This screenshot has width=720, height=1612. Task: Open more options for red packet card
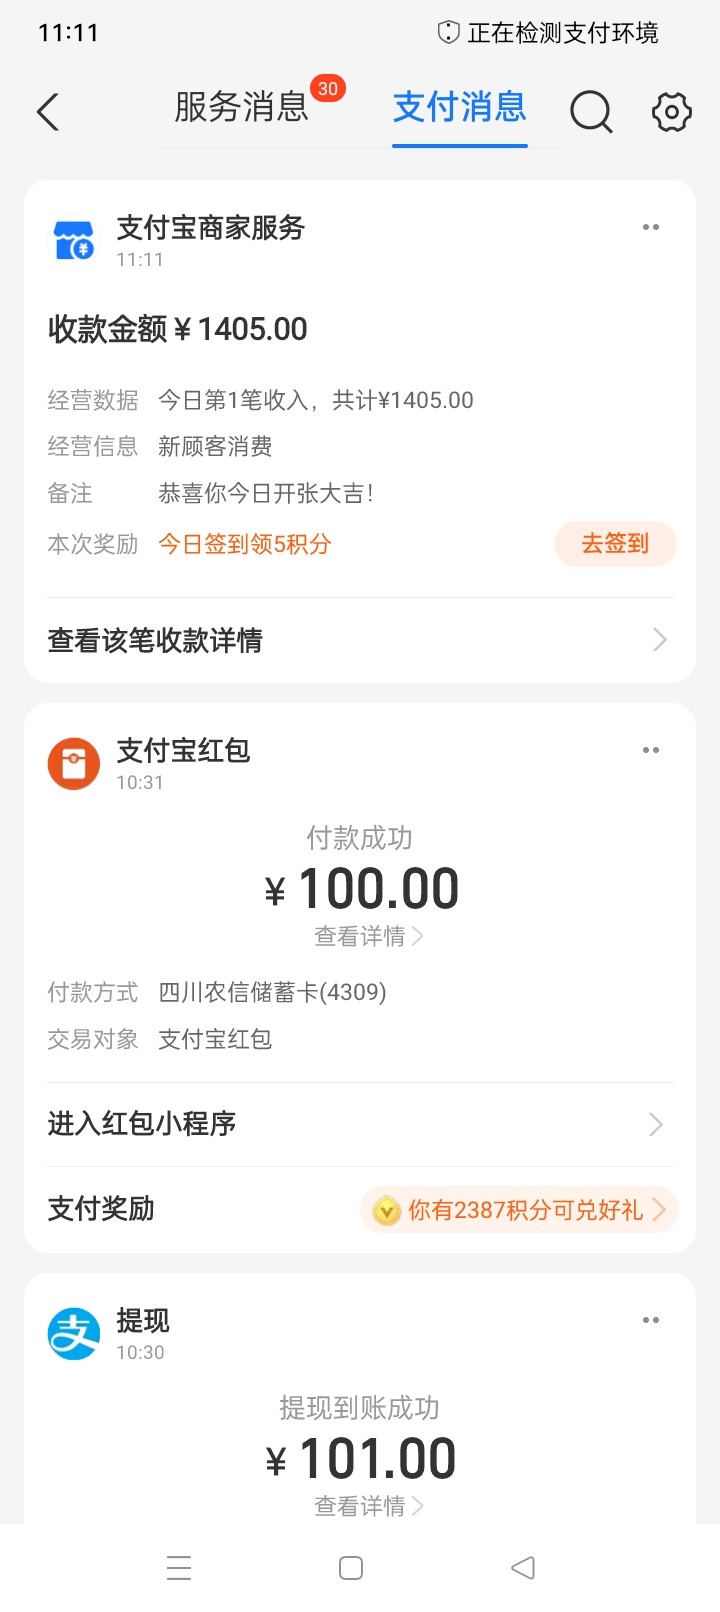(651, 751)
